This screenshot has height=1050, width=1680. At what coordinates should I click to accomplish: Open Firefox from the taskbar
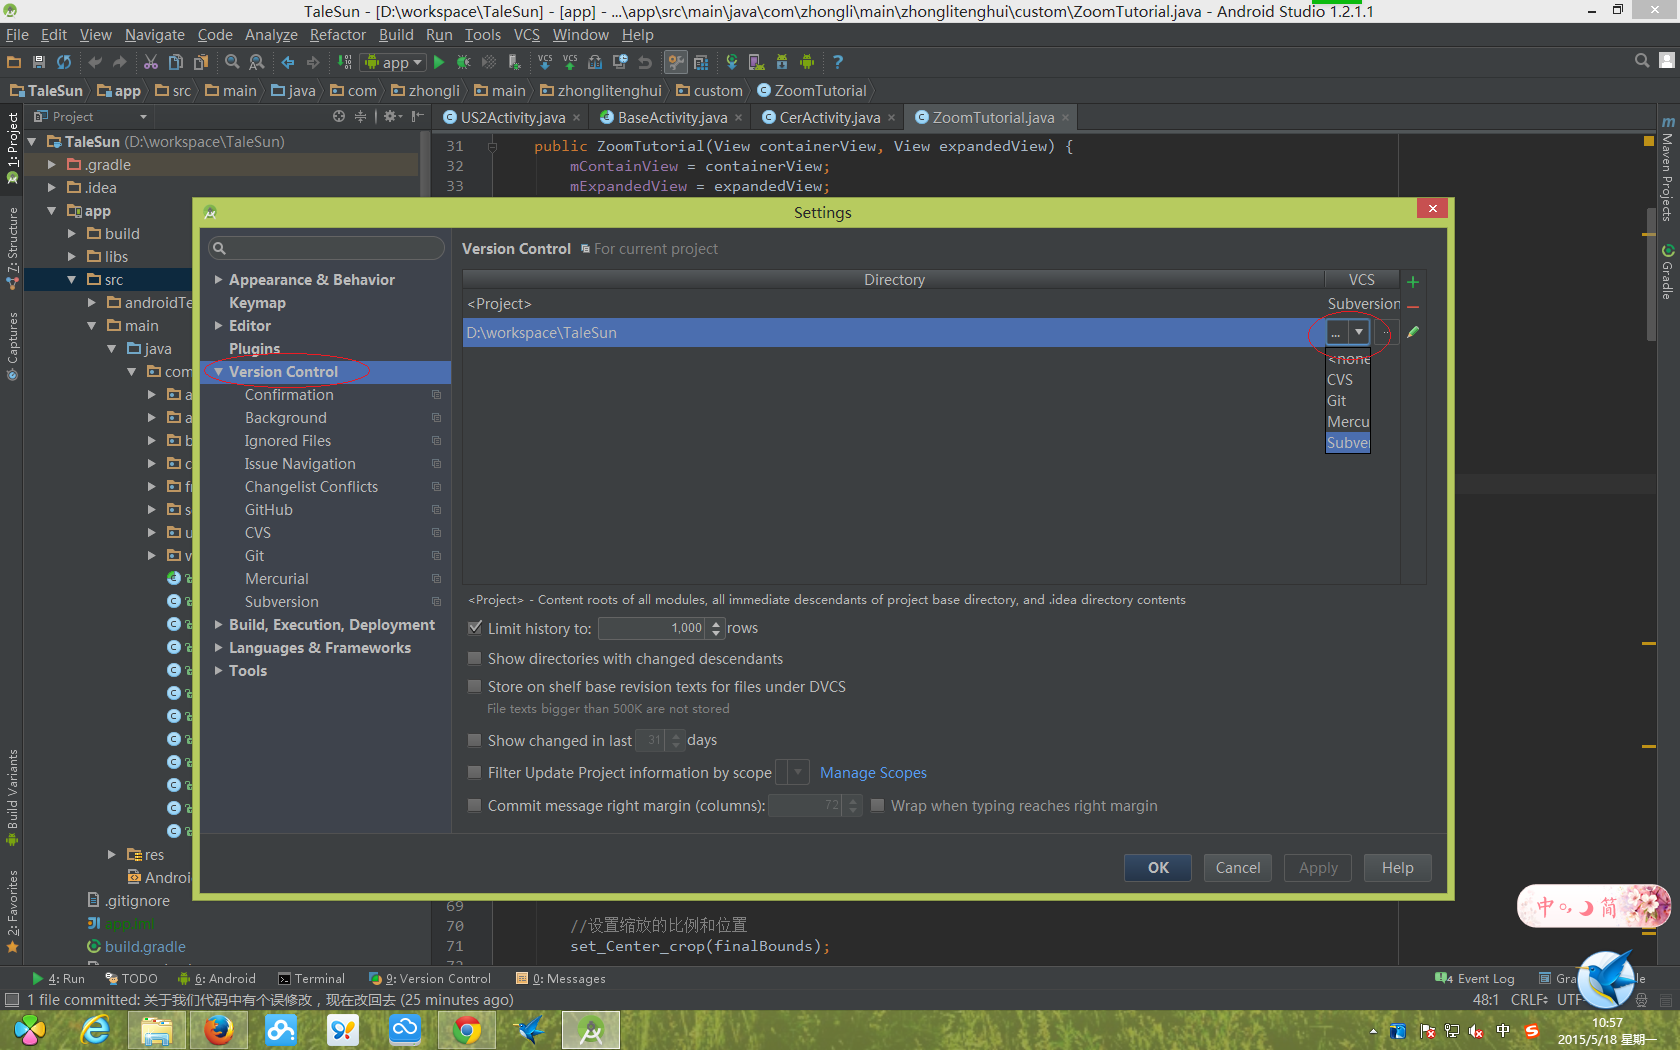219,1030
